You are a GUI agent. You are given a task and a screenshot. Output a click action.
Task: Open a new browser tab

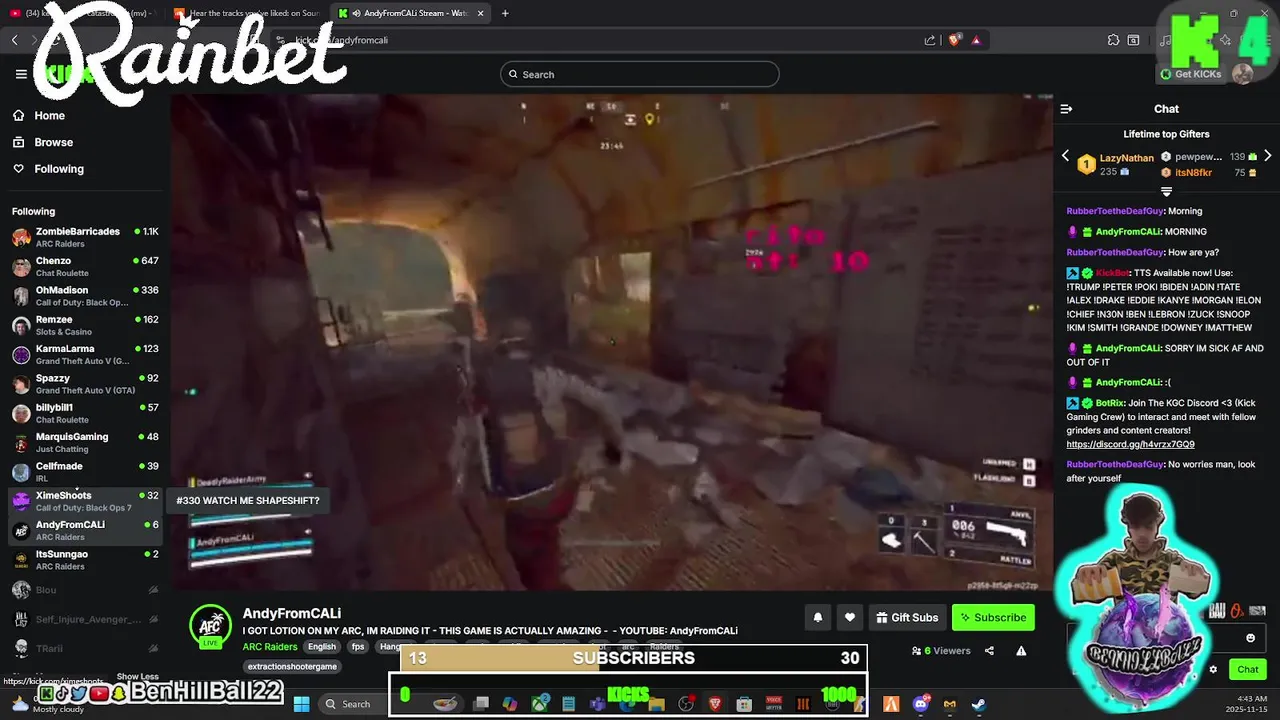click(x=505, y=13)
